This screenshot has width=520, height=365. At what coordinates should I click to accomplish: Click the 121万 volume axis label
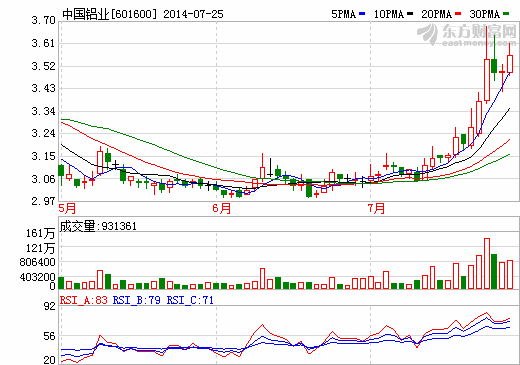pyautogui.click(x=41, y=248)
